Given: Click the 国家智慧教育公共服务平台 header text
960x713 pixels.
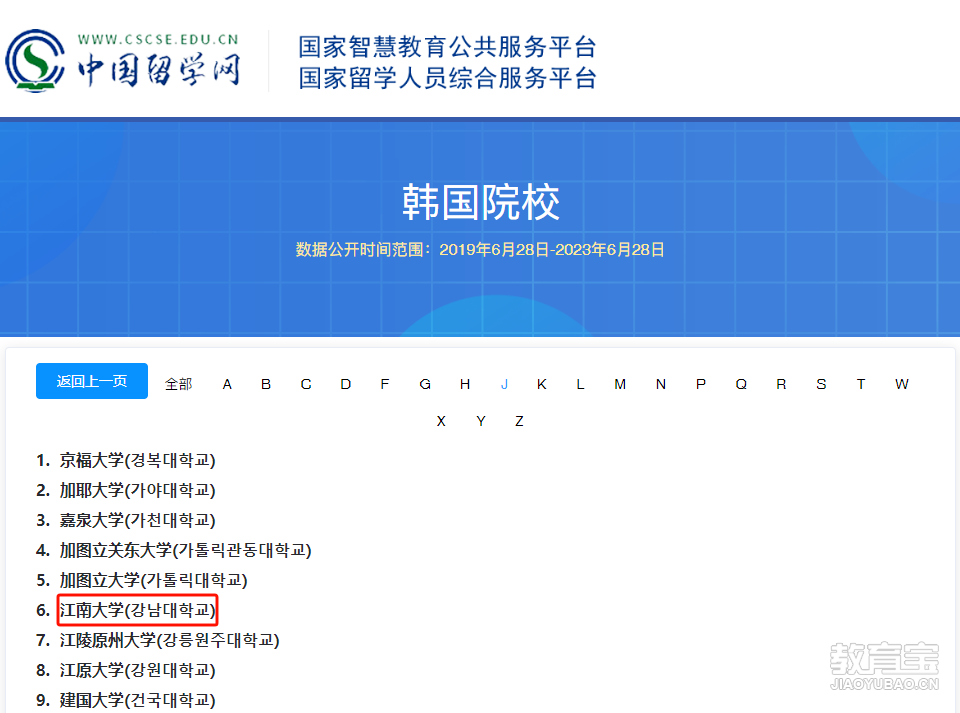Looking at the screenshot, I should (x=447, y=47).
